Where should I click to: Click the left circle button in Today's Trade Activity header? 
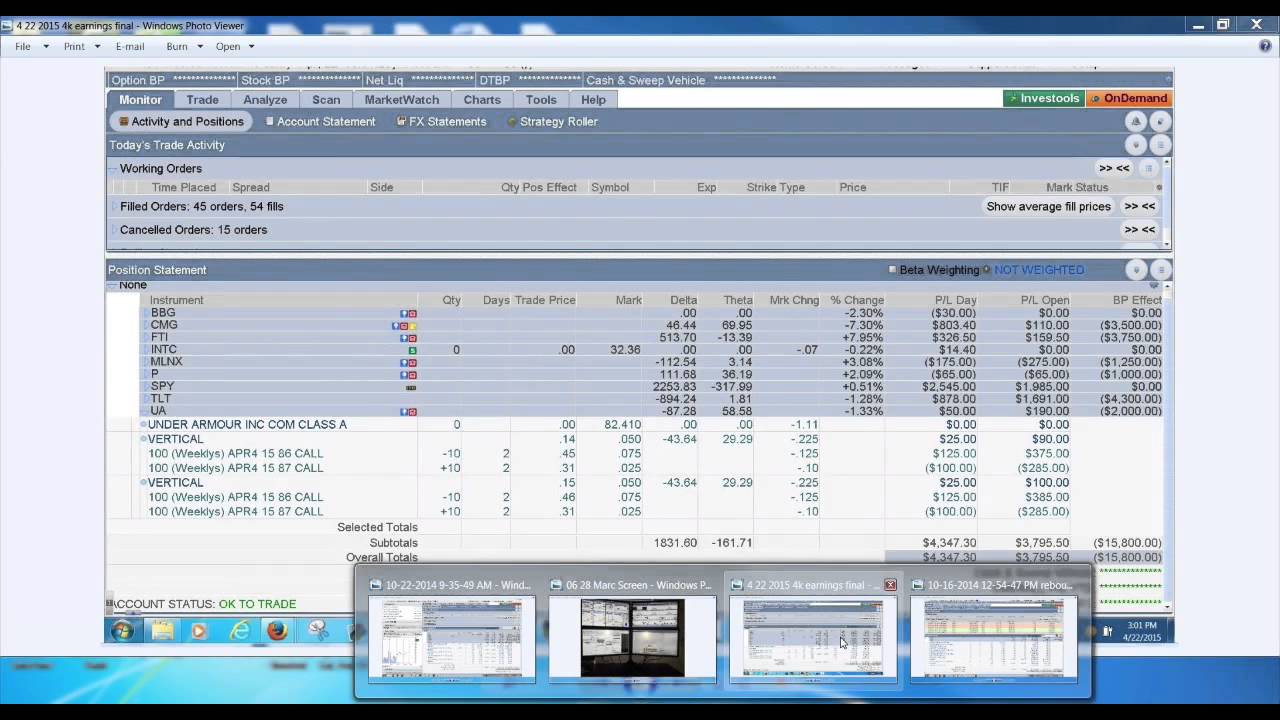click(1136, 145)
